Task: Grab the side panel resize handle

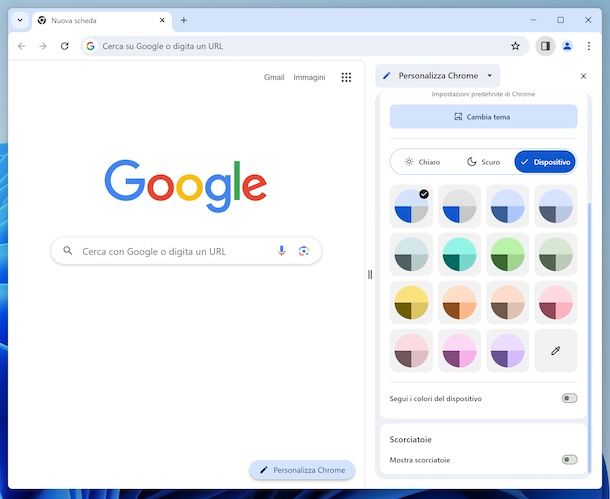Action: pyautogui.click(x=370, y=275)
